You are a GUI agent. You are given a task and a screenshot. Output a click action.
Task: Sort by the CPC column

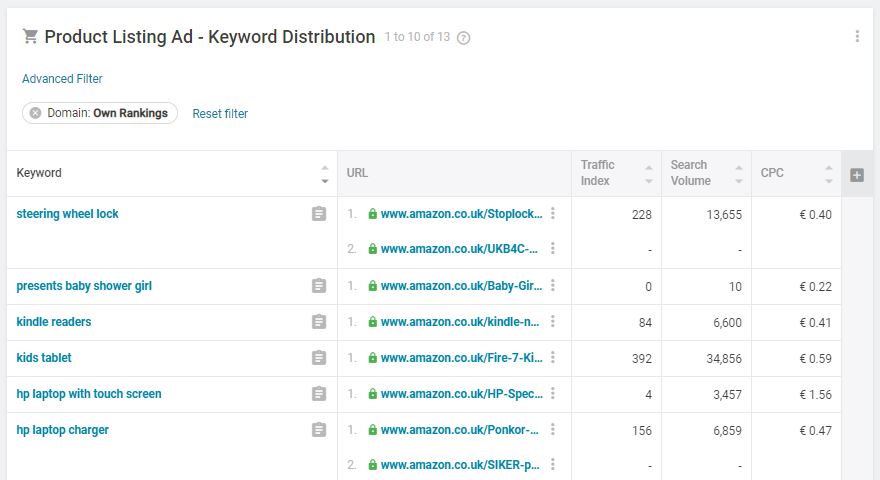click(828, 174)
